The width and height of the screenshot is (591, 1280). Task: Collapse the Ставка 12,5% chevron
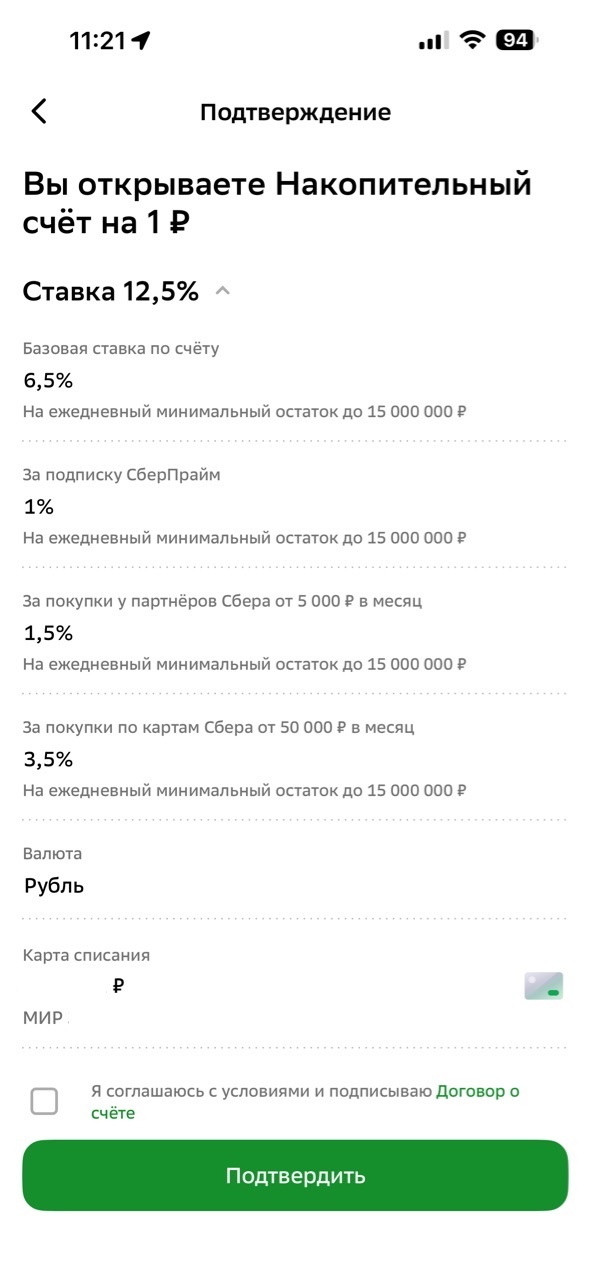click(223, 291)
